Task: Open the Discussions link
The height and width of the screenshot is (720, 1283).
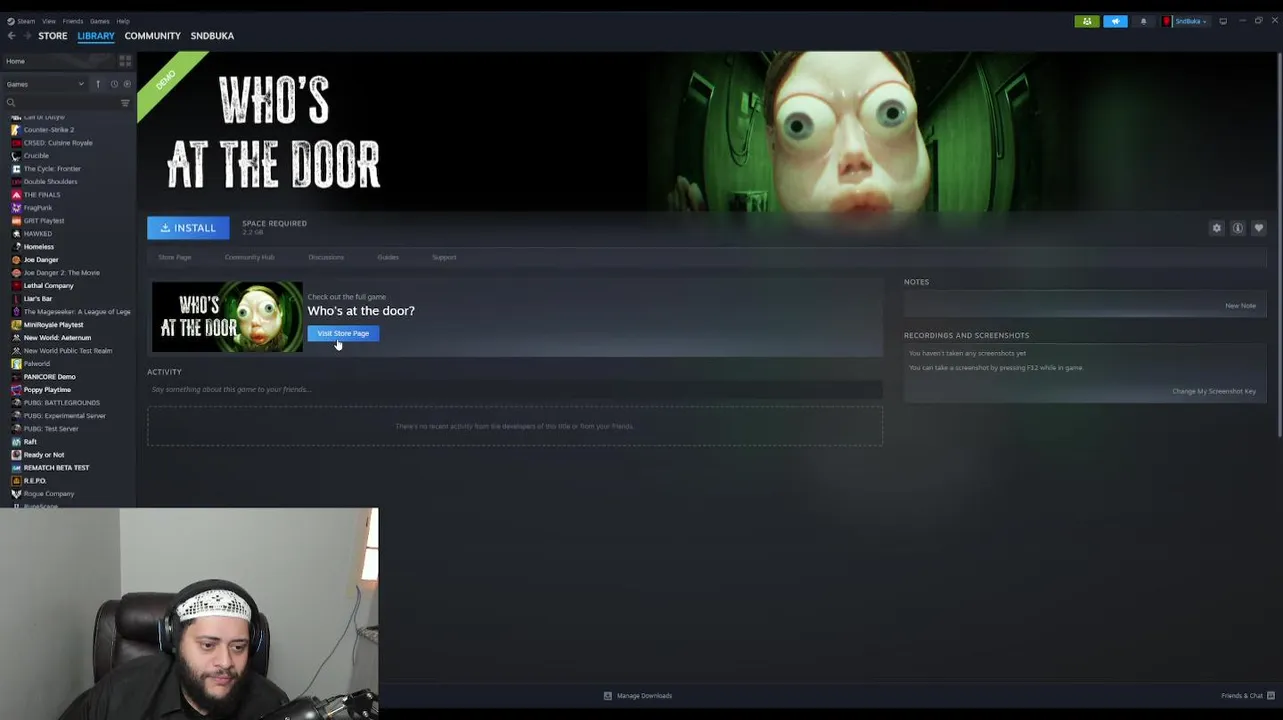Action: click(326, 258)
